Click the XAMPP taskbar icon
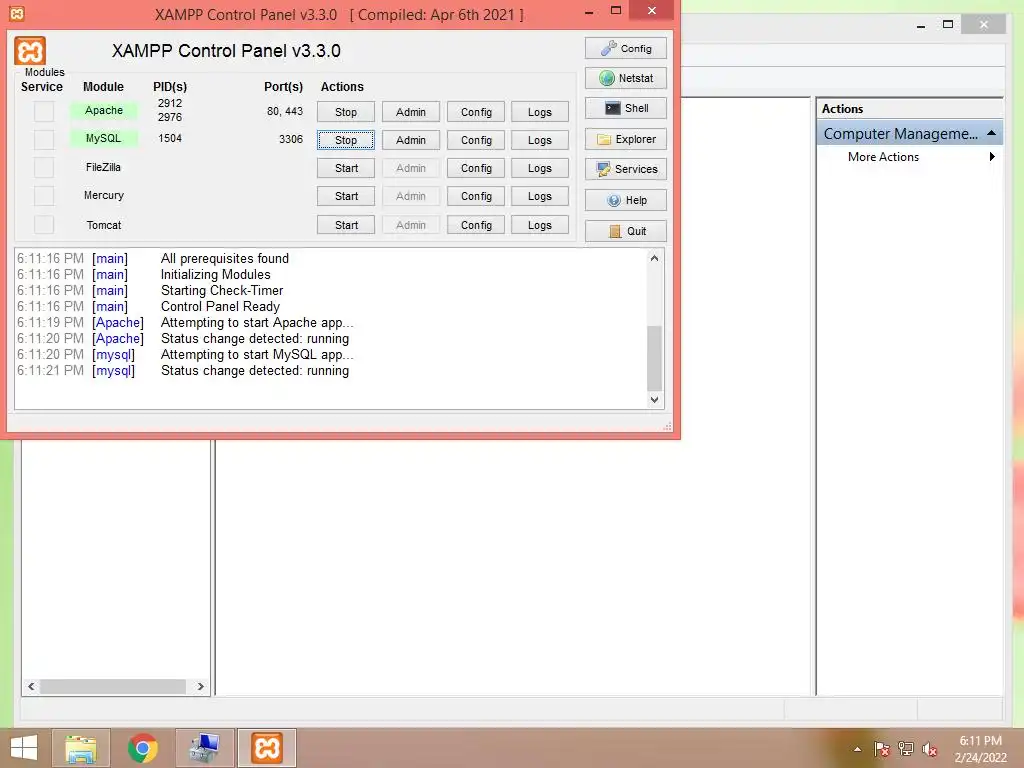This screenshot has height=768, width=1024. pos(266,748)
